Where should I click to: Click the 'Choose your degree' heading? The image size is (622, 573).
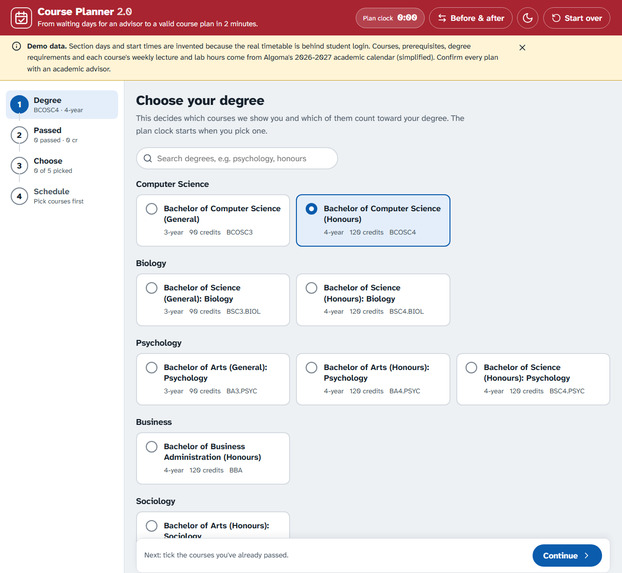point(200,100)
